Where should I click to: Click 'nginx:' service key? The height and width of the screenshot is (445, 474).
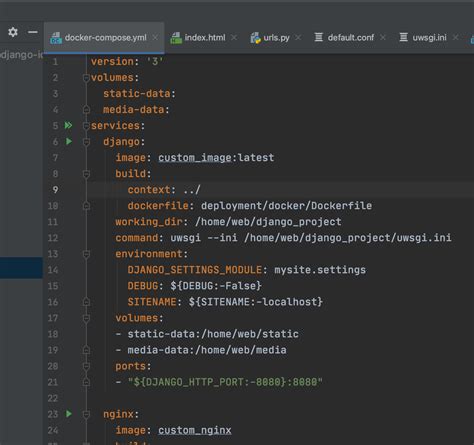(x=121, y=414)
